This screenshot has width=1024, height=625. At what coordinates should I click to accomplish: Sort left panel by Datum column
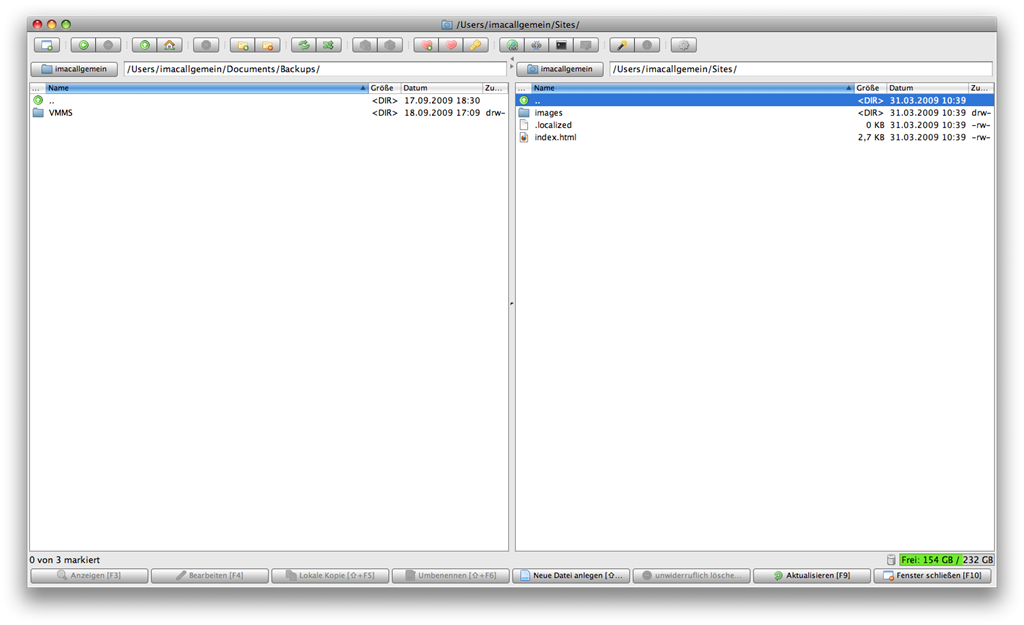(x=441, y=88)
